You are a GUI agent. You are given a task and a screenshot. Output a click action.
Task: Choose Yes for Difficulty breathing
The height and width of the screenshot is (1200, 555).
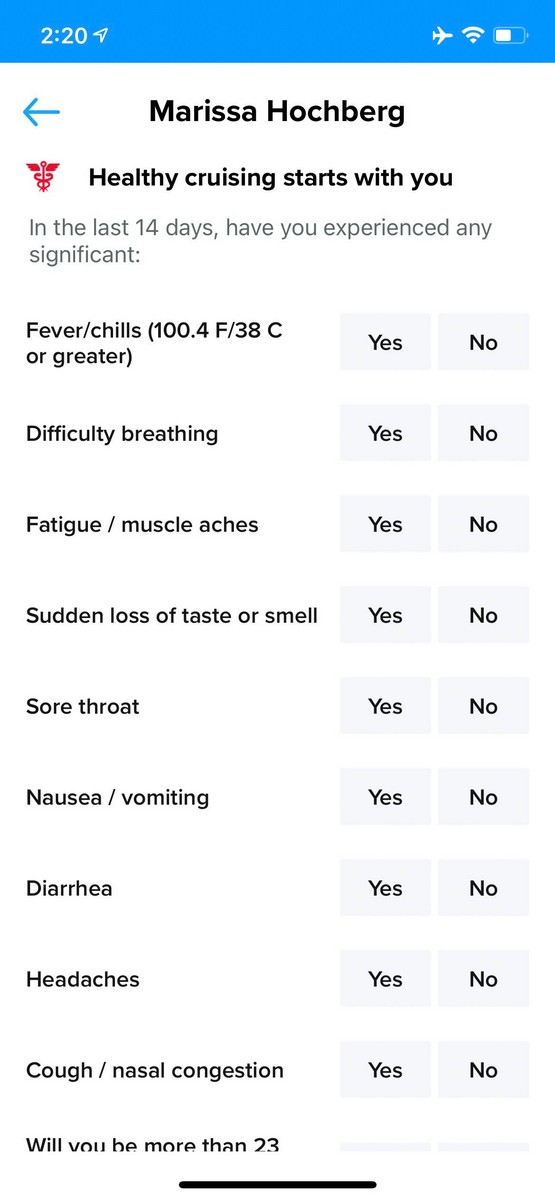coord(385,433)
